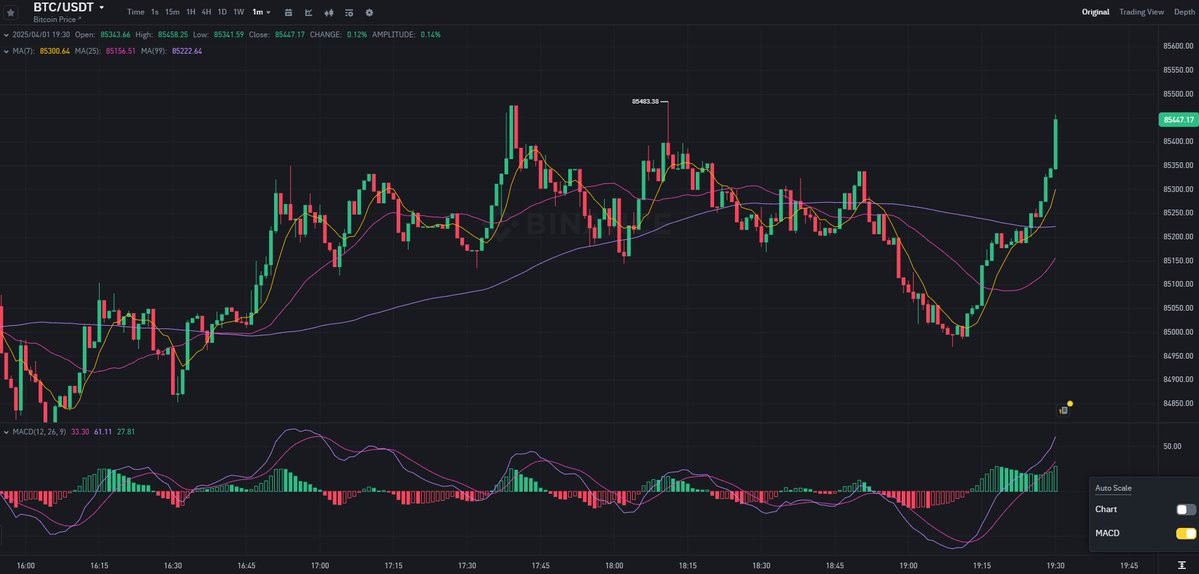Click the 17:00 time axis label
This screenshot has width=1199, height=574.
(320, 566)
